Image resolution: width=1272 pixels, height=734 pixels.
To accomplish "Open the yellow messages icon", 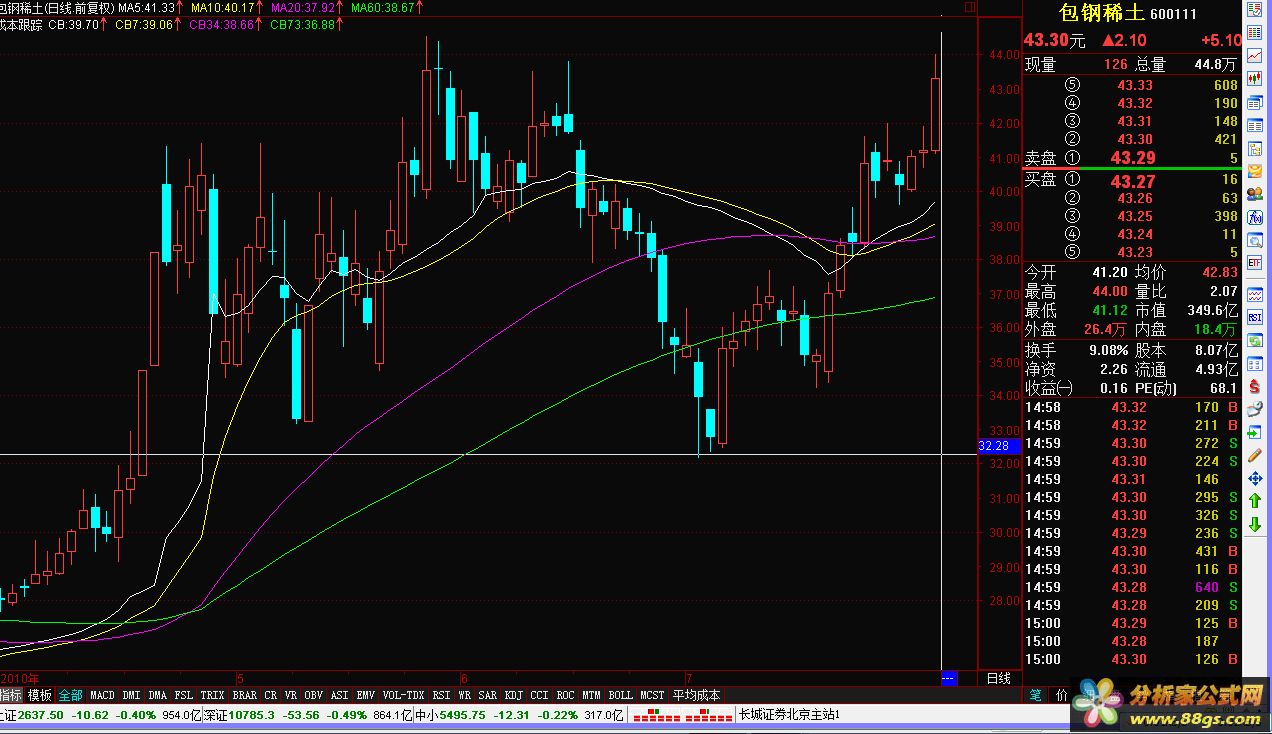I will (x=1254, y=172).
